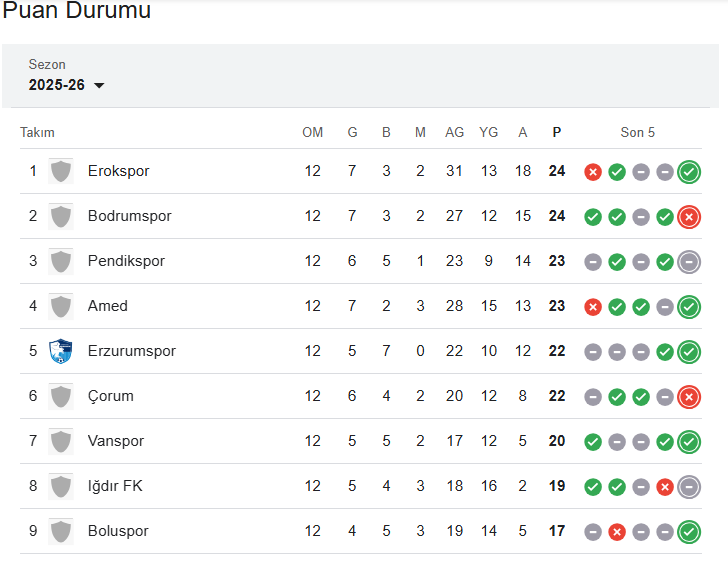The height and width of the screenshot is (561, 728).
Task: Open the Pendikspor team link
Action: tap(126, 261)
